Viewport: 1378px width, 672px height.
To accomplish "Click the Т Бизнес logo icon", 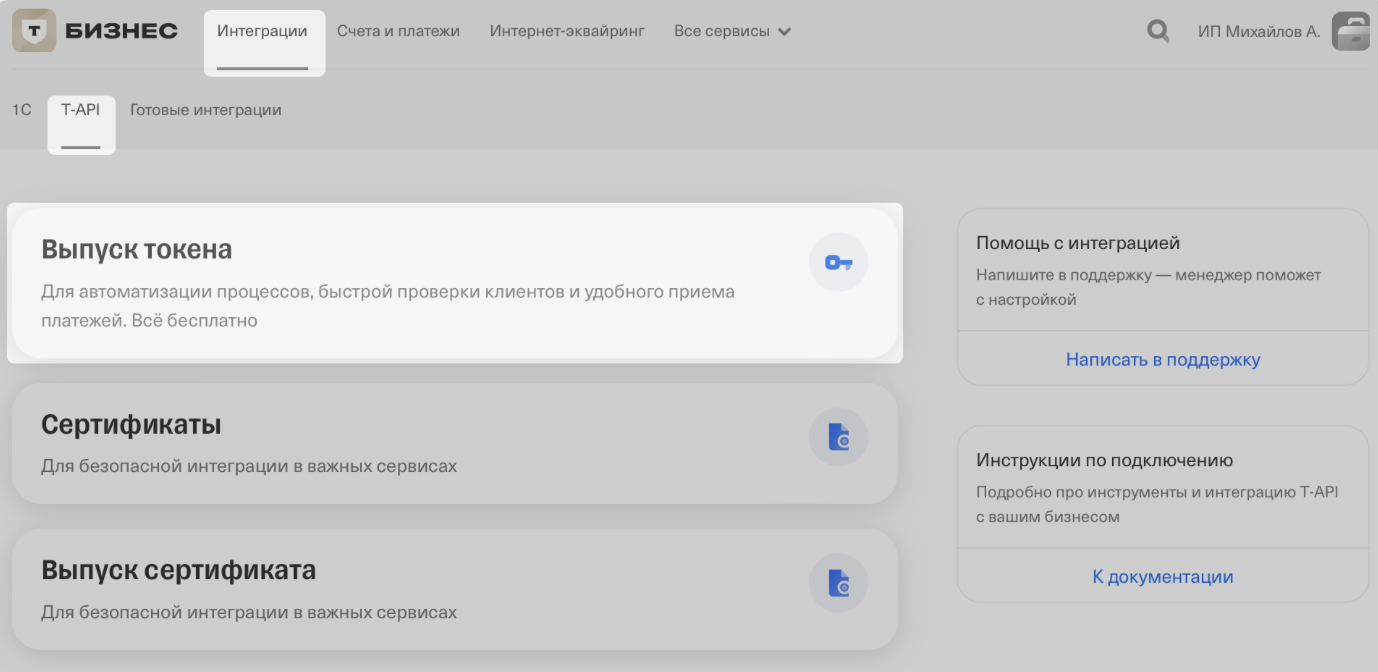I will [x=34, y=30].
